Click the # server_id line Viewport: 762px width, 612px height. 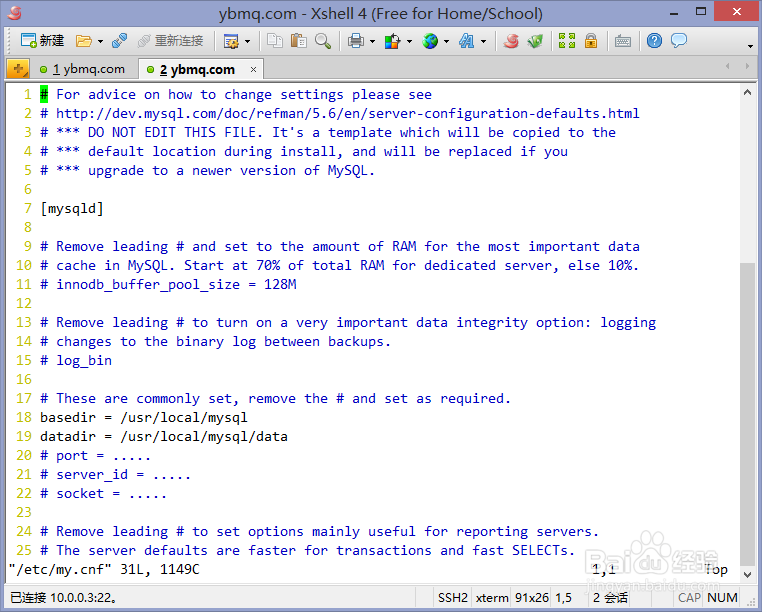(116, 474)
